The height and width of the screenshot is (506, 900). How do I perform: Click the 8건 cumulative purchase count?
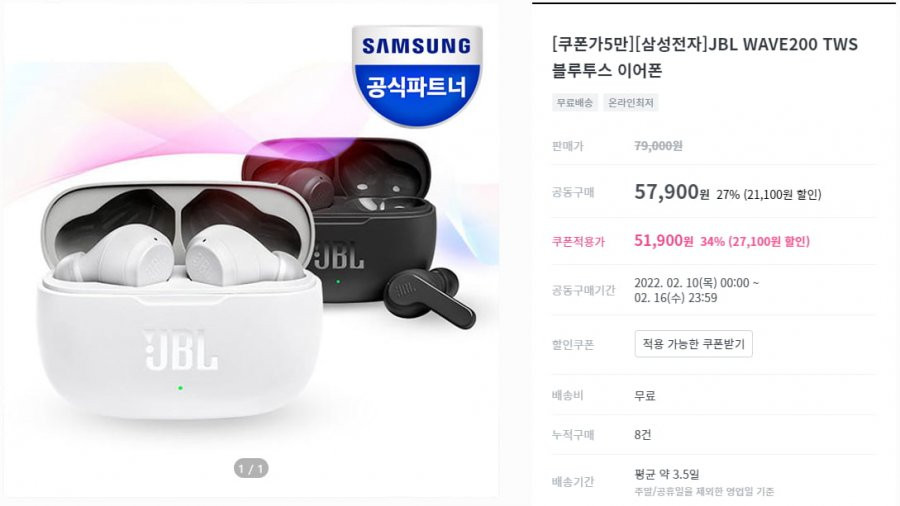point(643,435)
